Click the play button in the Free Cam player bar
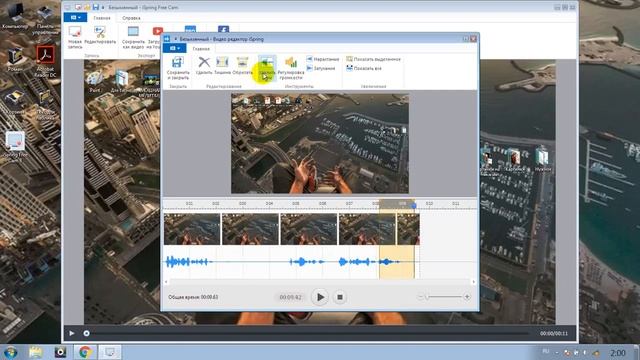This screenshot has width=640, height=360. pos(72,333)
